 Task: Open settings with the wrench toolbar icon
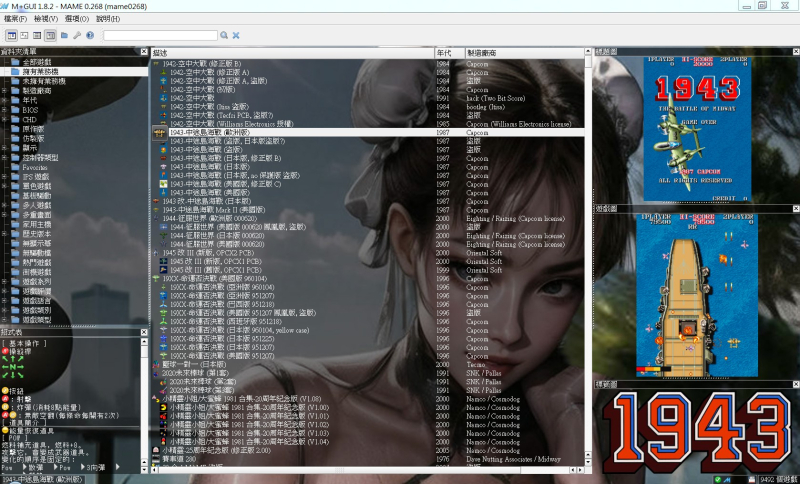(x=77, y=35)
